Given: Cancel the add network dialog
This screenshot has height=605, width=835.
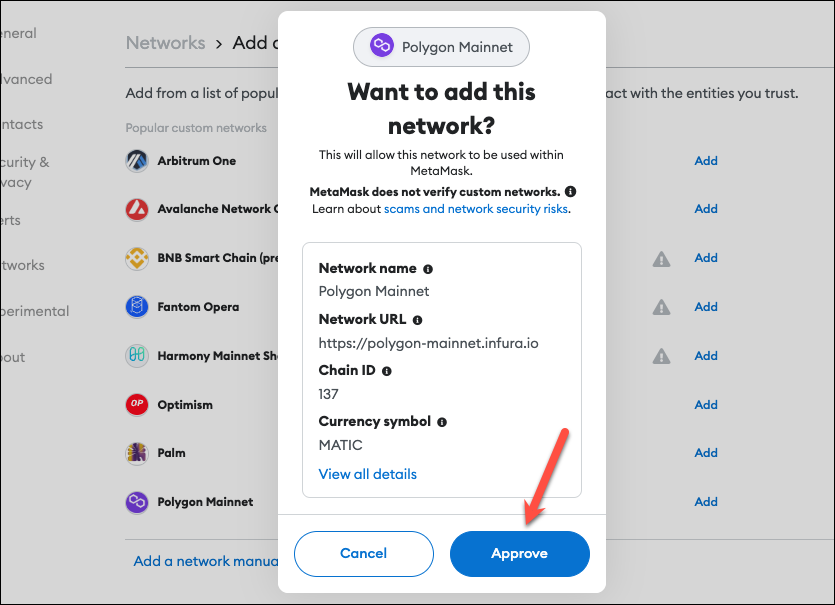Looking at the screenshot, I should click(364, 553).
